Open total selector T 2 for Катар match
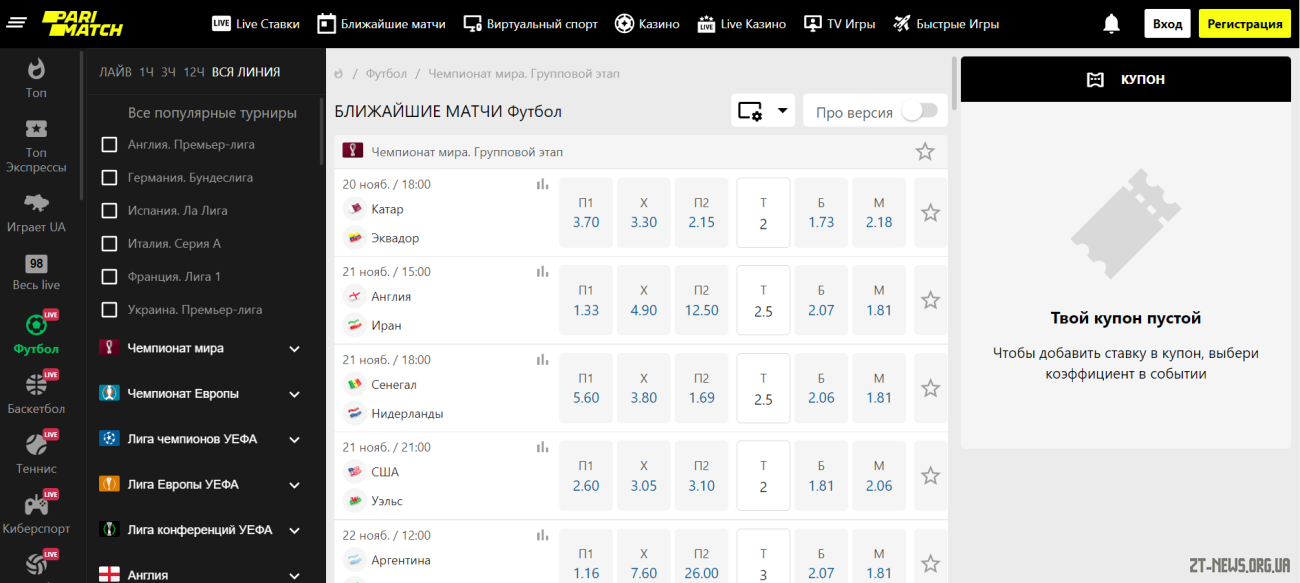The width and height of the screenshot is (1300, 583). (763, 213)
